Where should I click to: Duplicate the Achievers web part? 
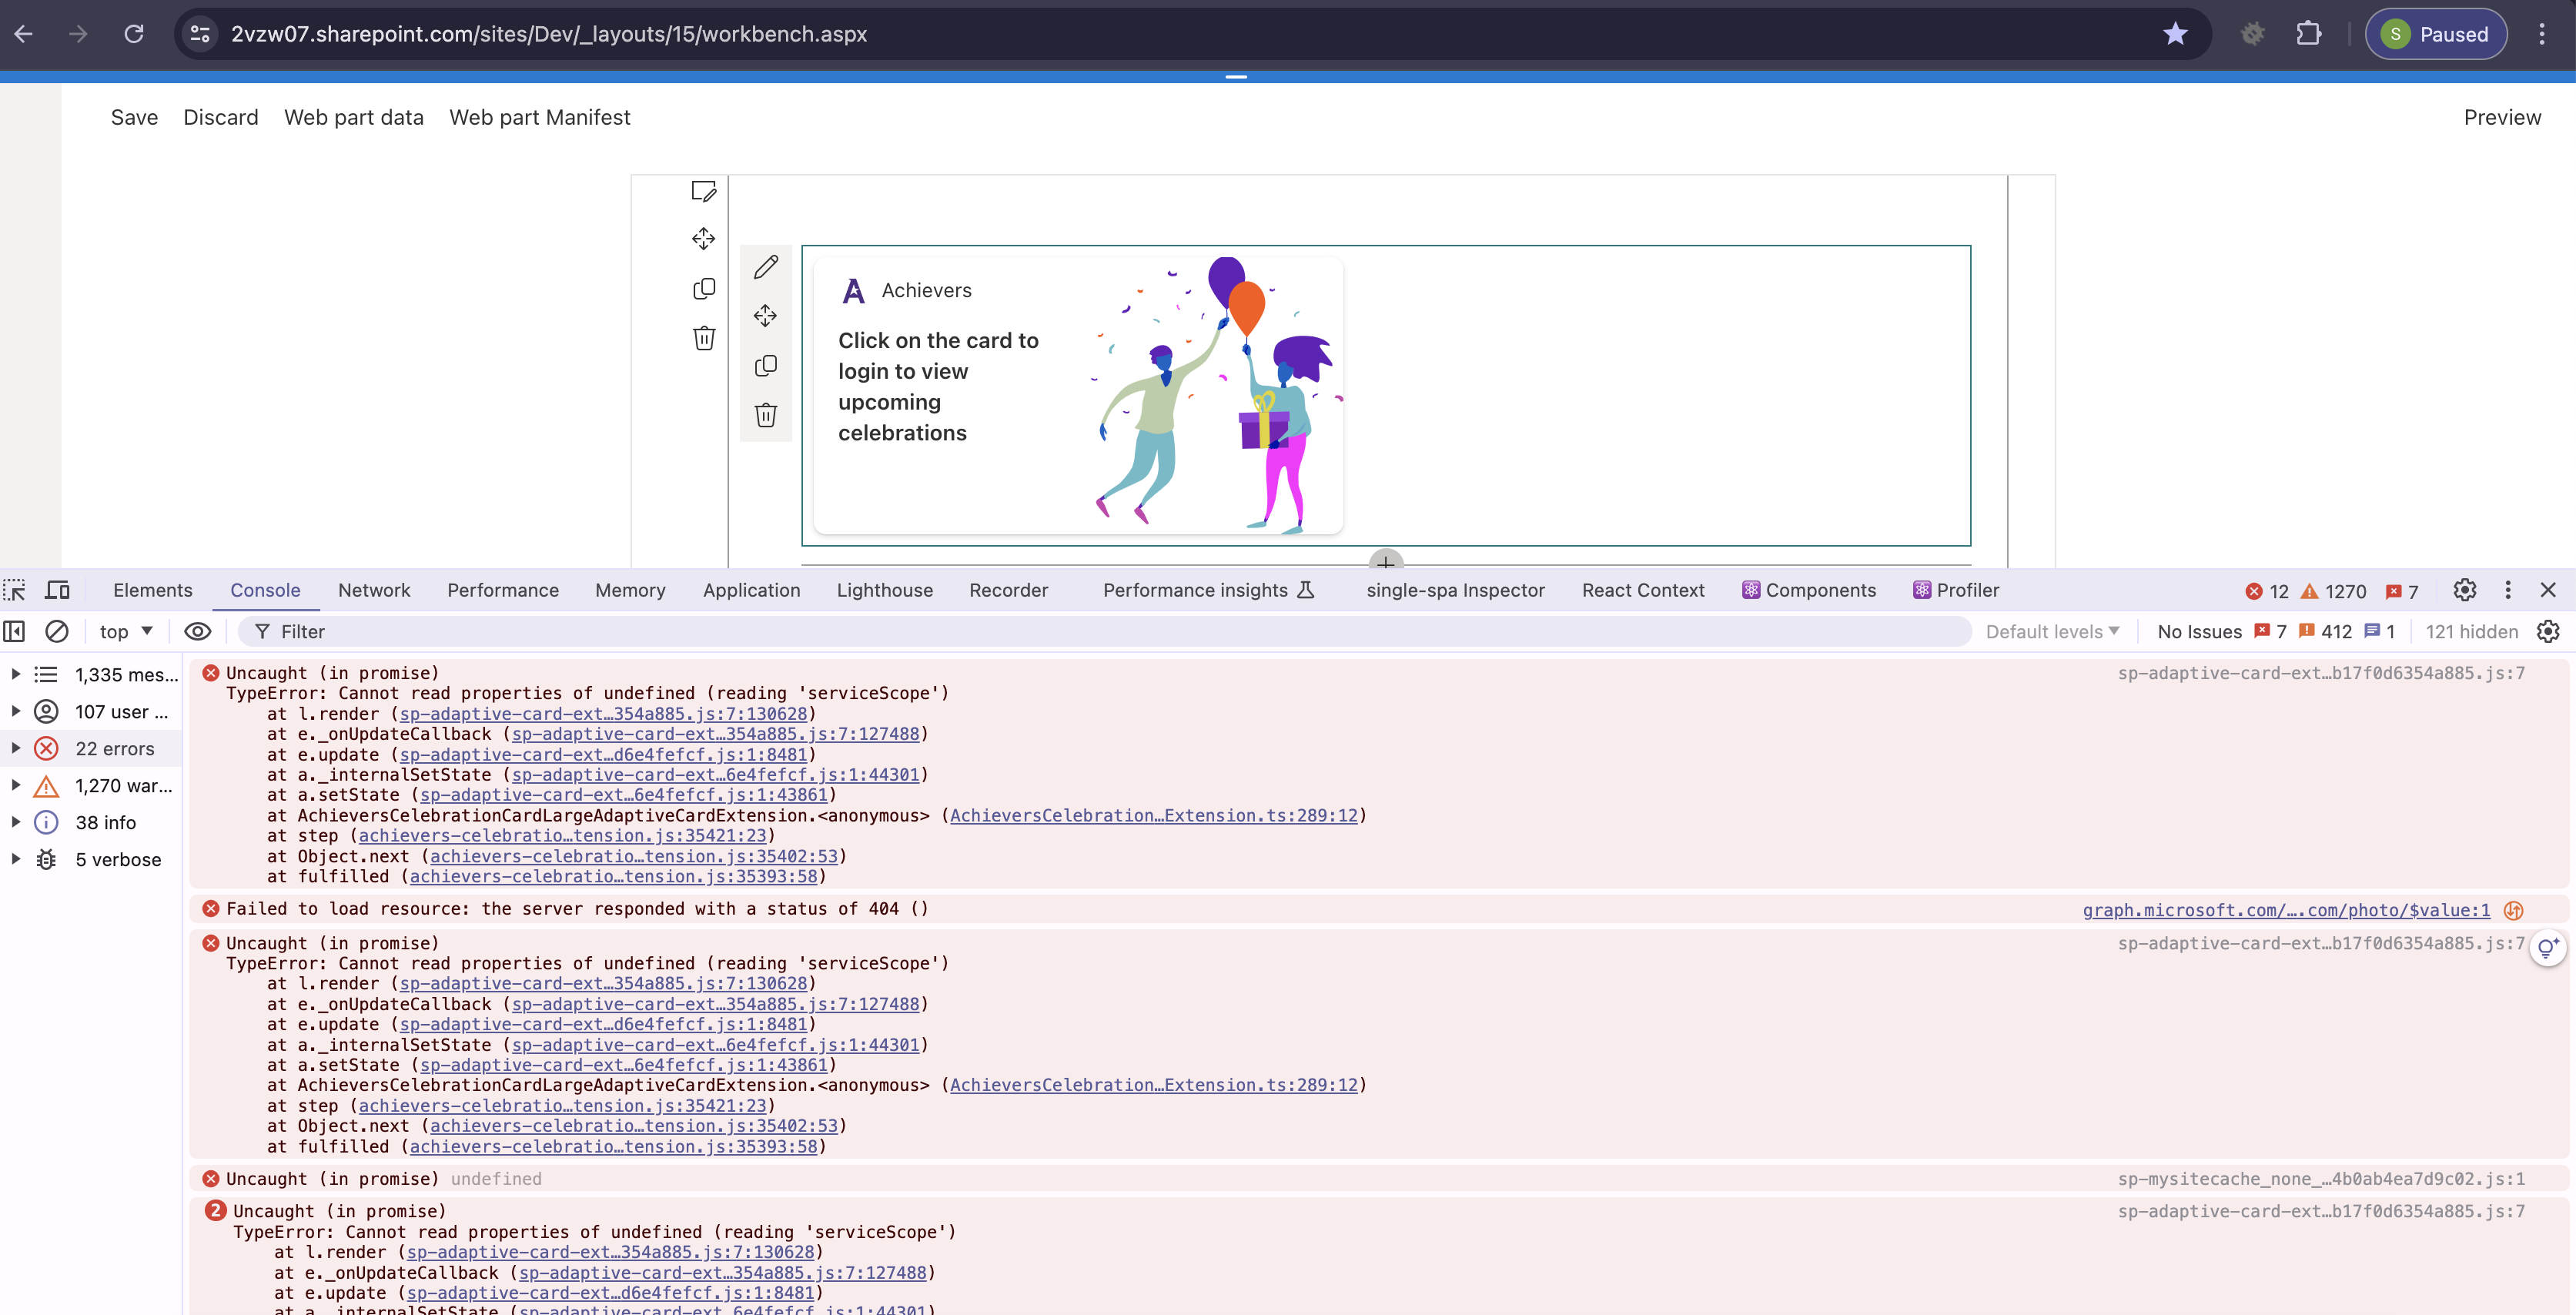coord(766,366)
